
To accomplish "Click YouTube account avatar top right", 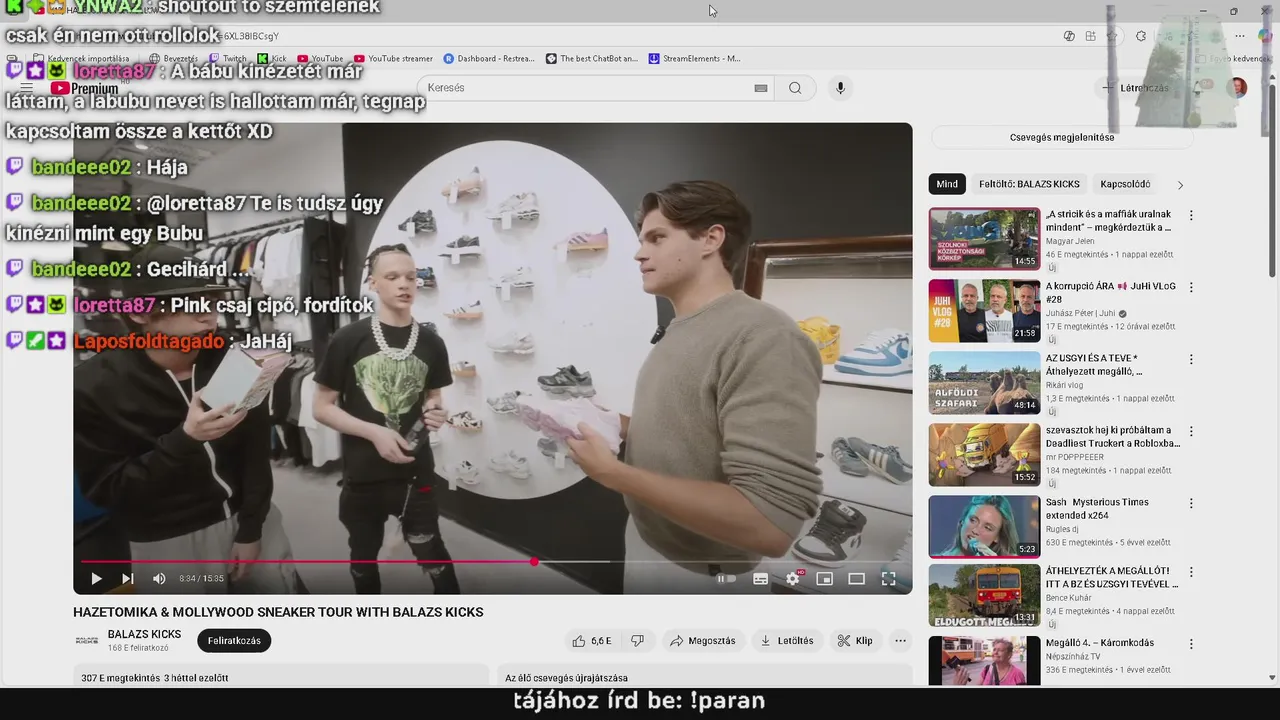I will click(1237, 88).
